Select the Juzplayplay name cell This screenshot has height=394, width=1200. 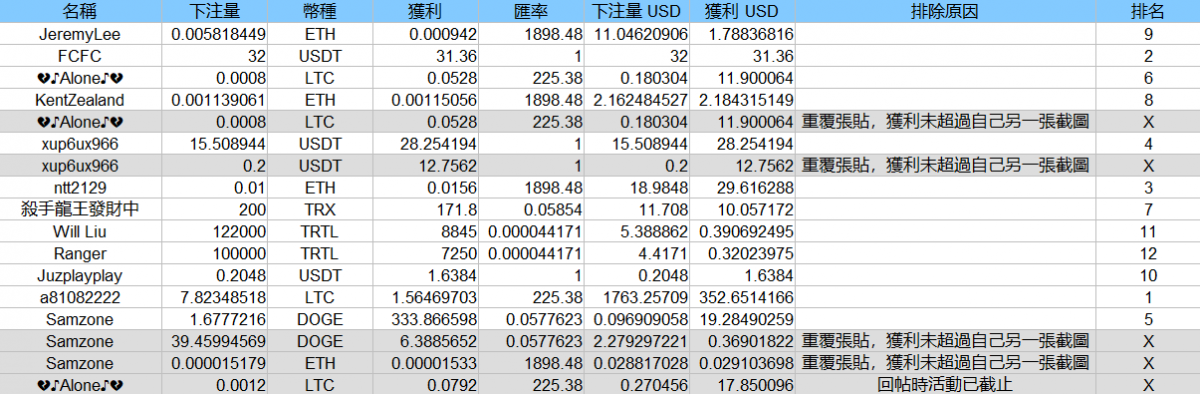[x=80, y=275]
